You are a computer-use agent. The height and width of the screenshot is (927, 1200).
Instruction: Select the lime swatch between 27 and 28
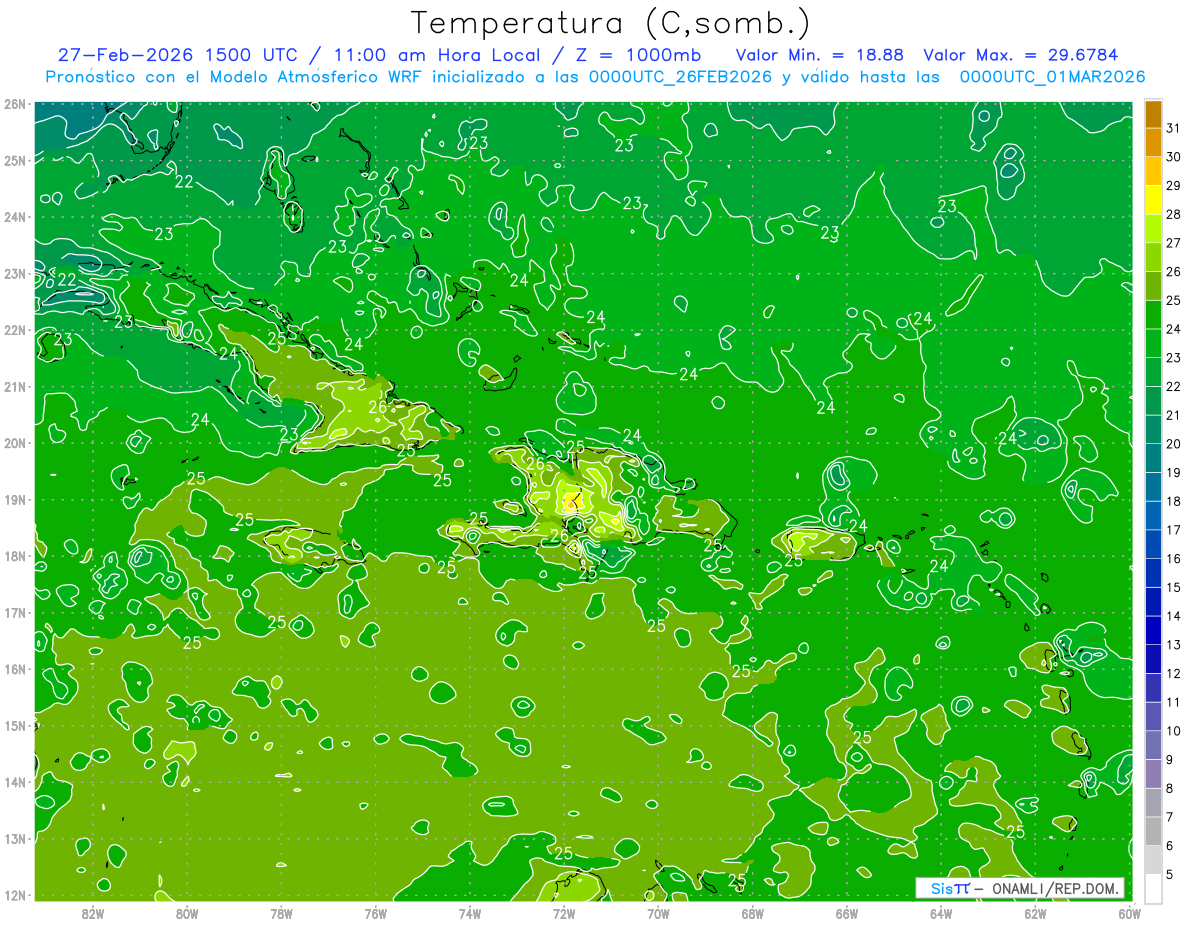pos(1153,229)
